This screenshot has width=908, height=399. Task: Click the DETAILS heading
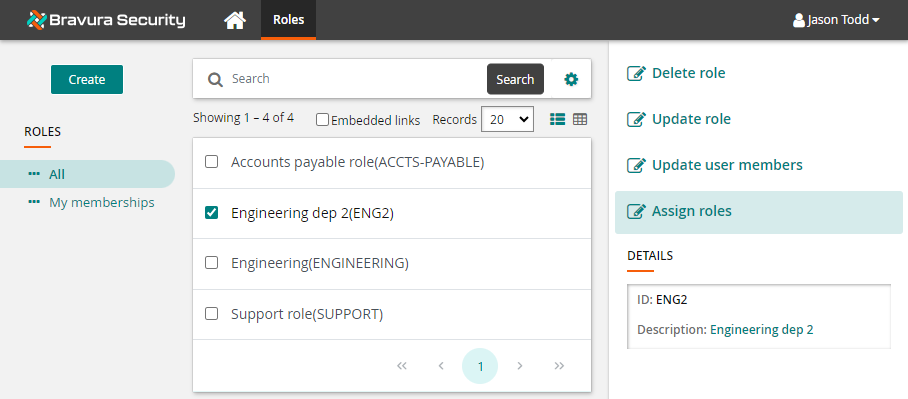coord(650,255)
